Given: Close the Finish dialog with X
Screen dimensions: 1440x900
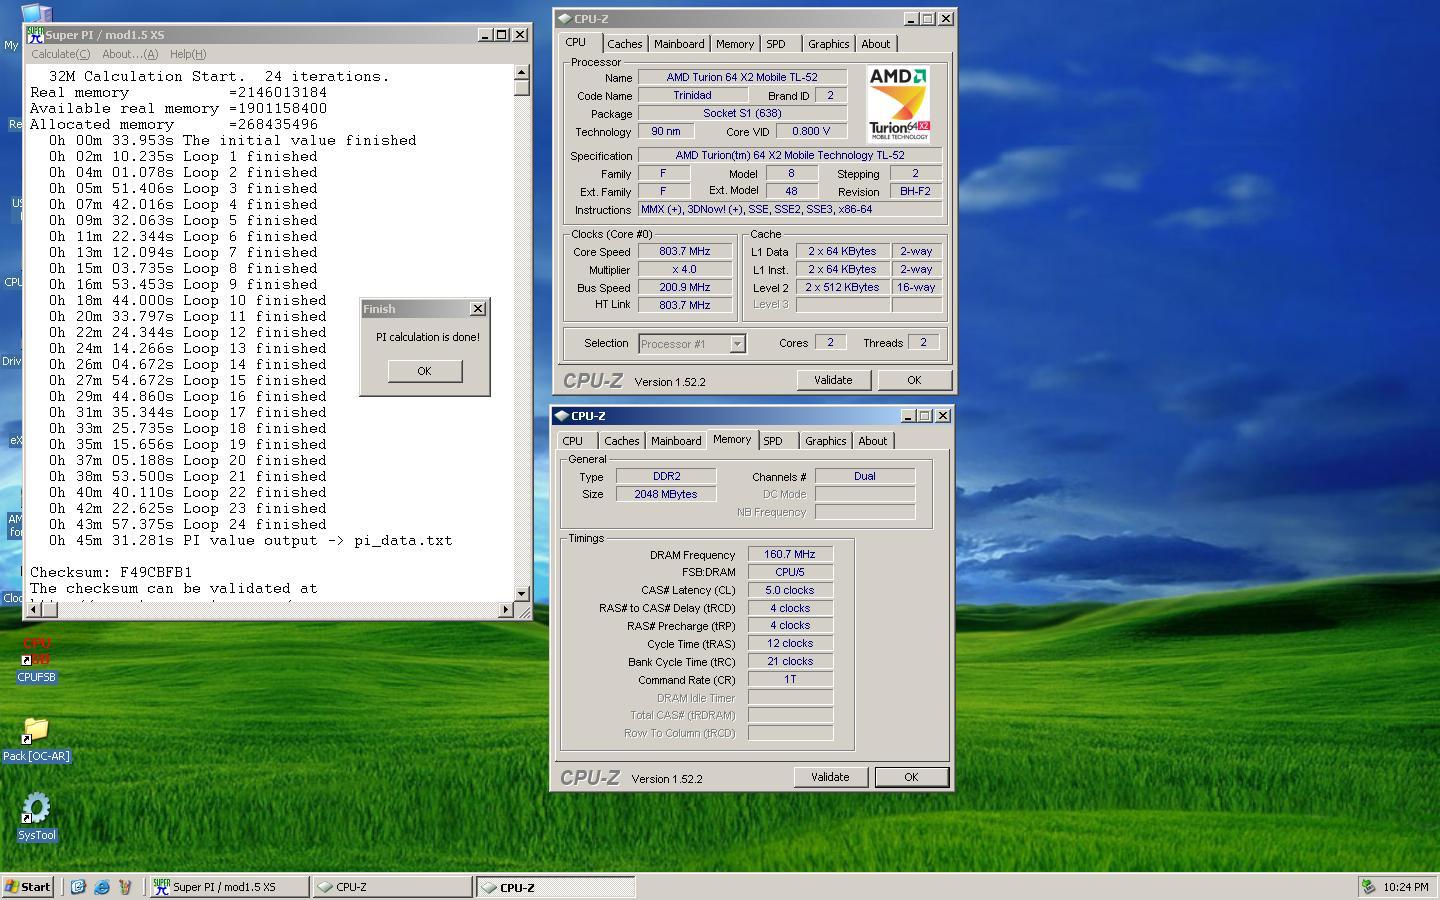Looking at the screenshot, I should [478, 309].
